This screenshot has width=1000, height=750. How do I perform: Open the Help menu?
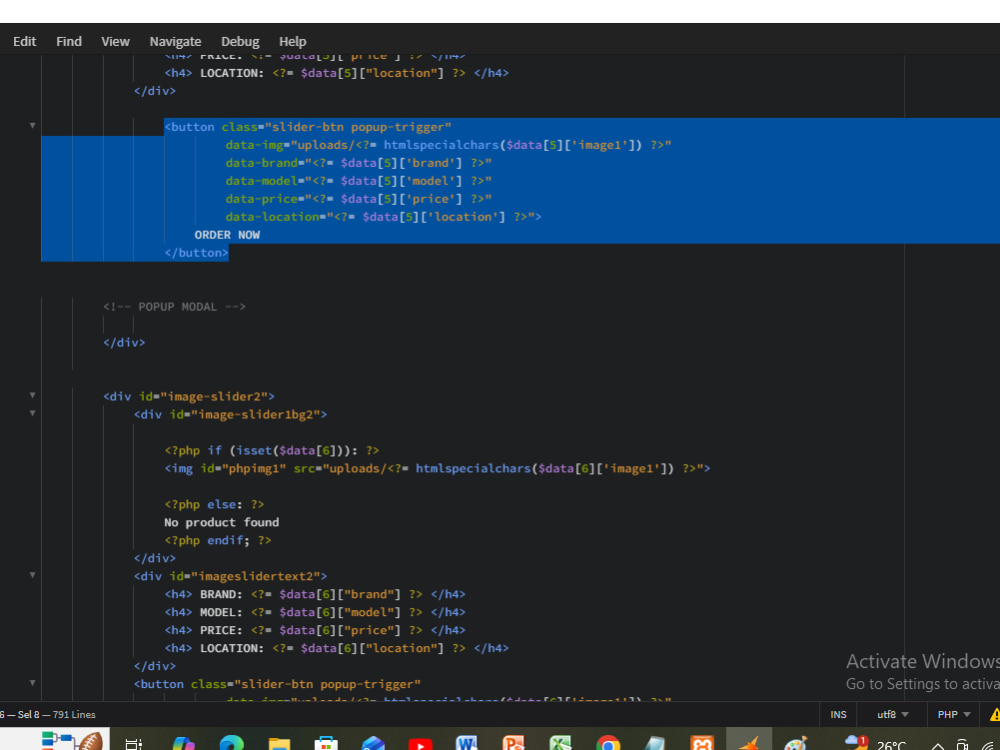[x=293, y=41]
